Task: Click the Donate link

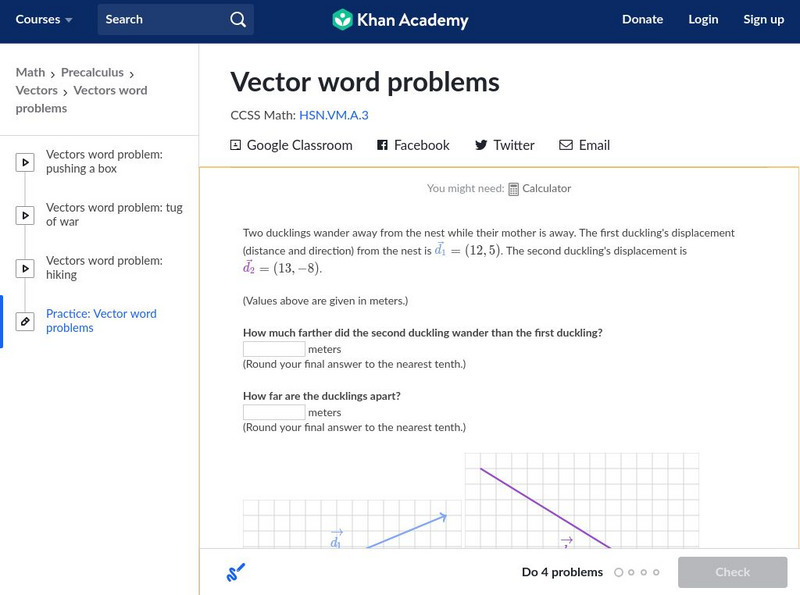Action: click(642, 20)
